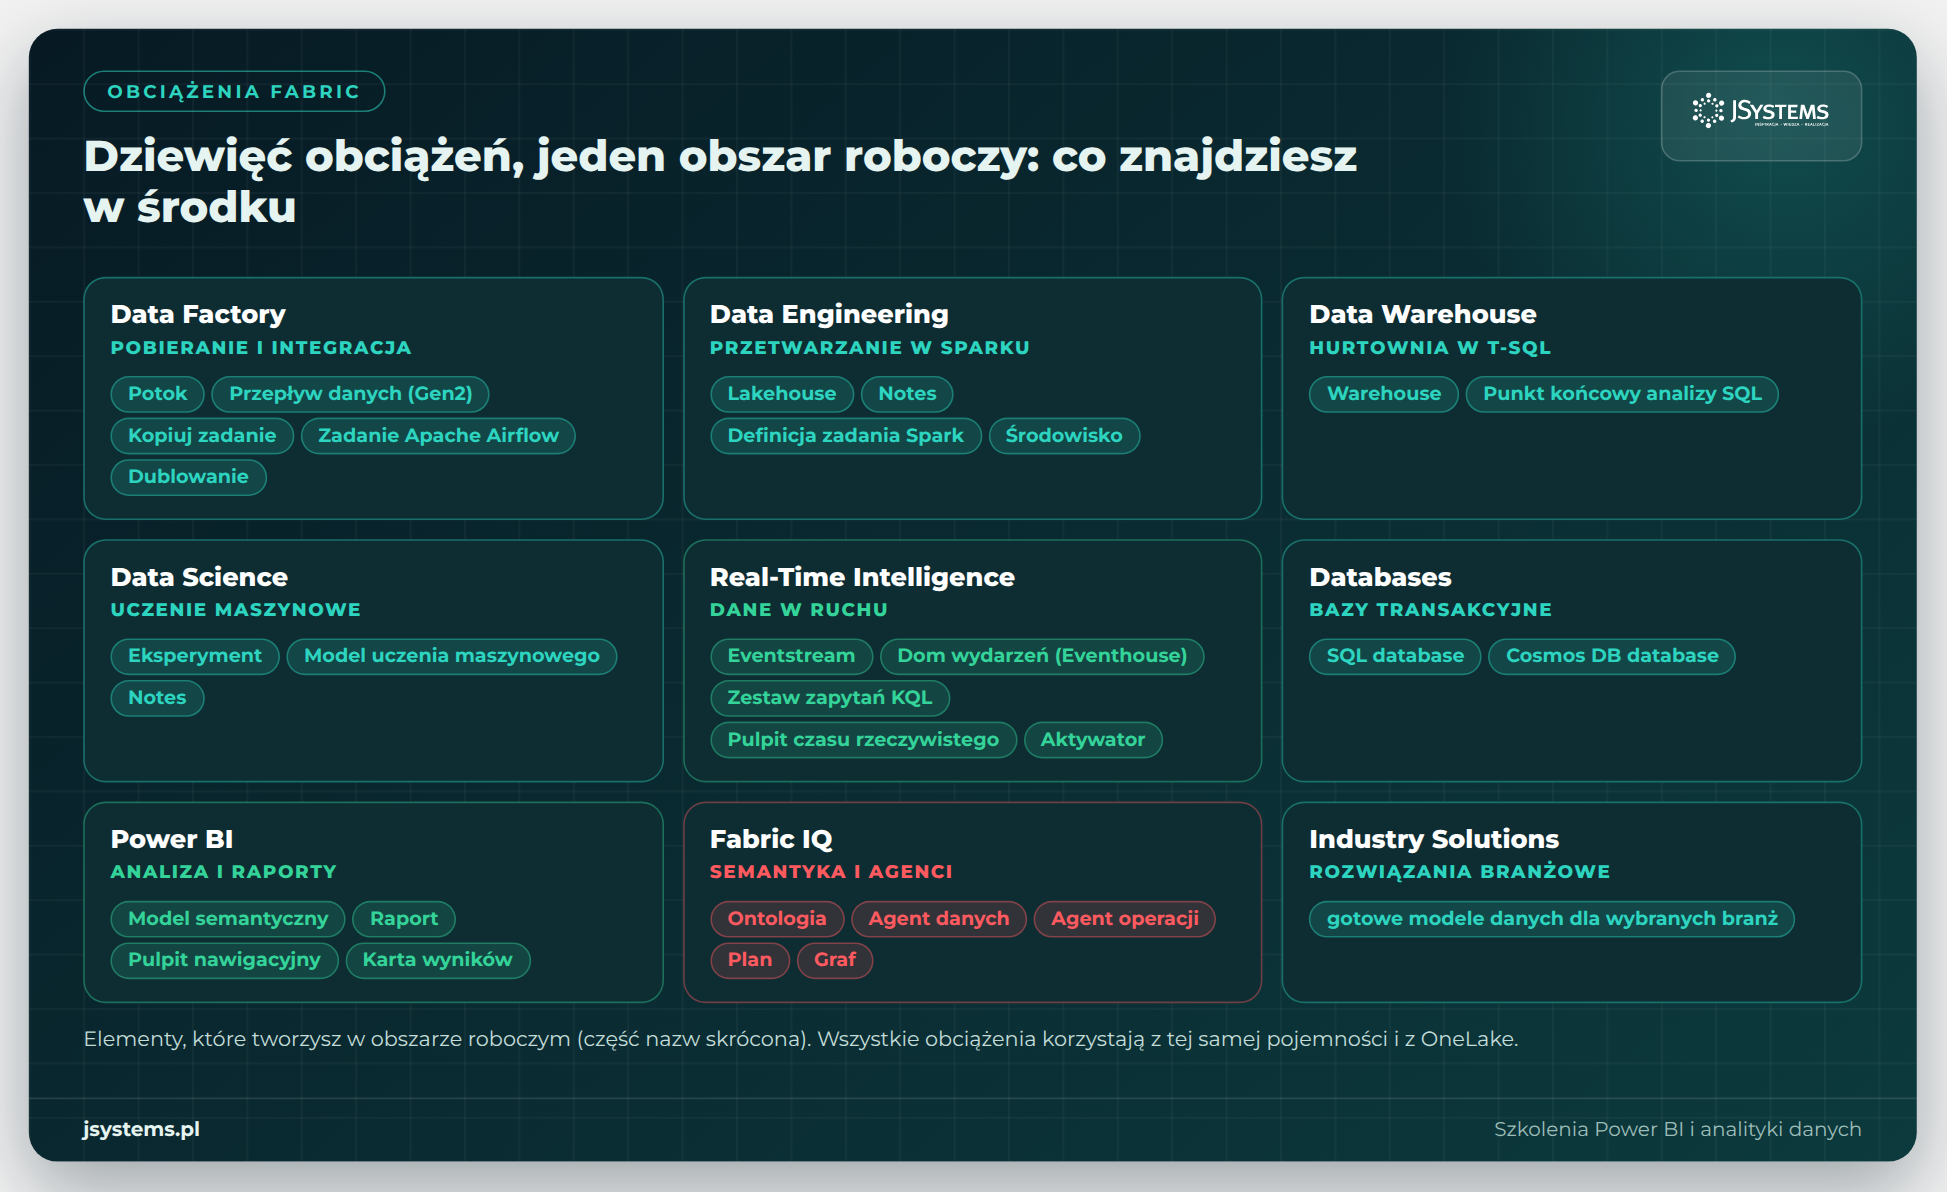Select the Zestaw zapytań KQL chip
1947x1192 pixels.
830,698
